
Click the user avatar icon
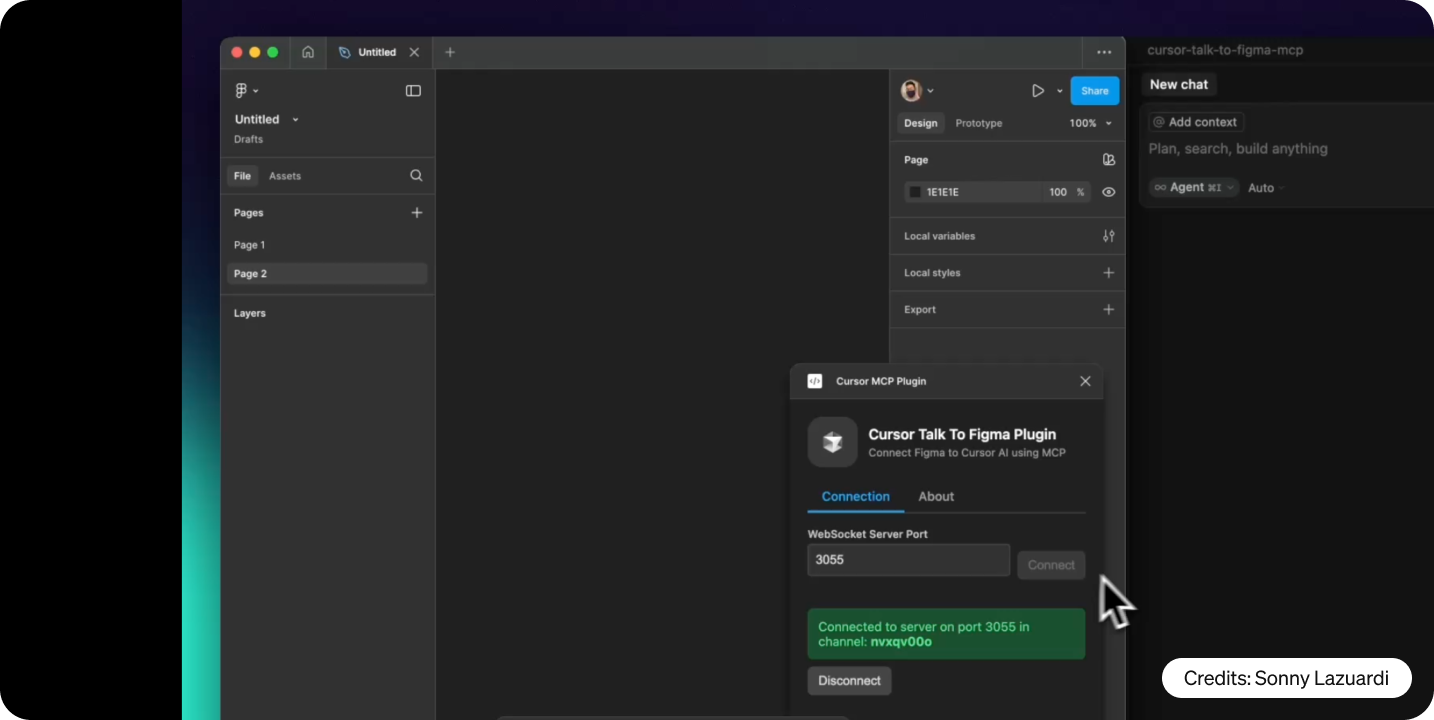coord(911,91)
